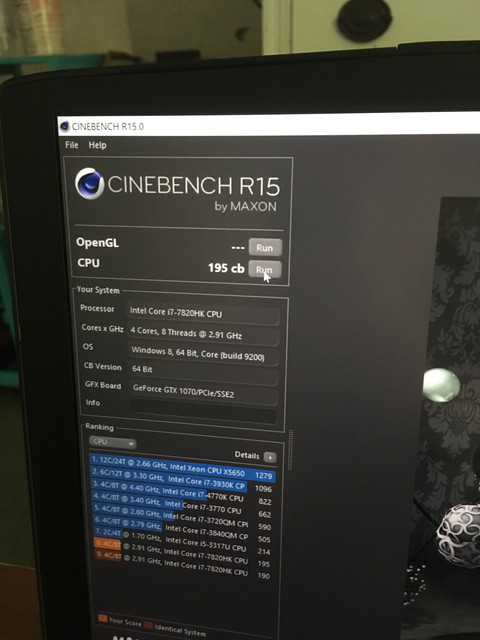The width and height of the screenshot is (480, 640).
Task: Open the CPU ranking dropdown
Action: [112, 442]
